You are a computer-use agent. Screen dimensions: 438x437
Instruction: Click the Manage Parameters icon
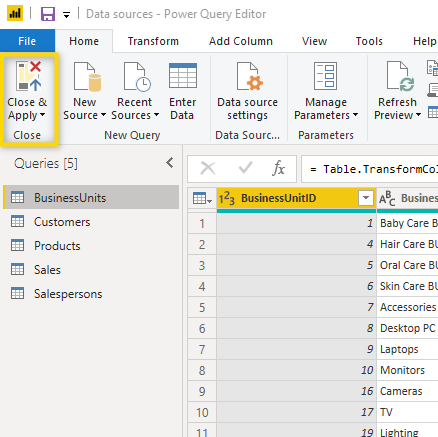click(x=325, y=76)
